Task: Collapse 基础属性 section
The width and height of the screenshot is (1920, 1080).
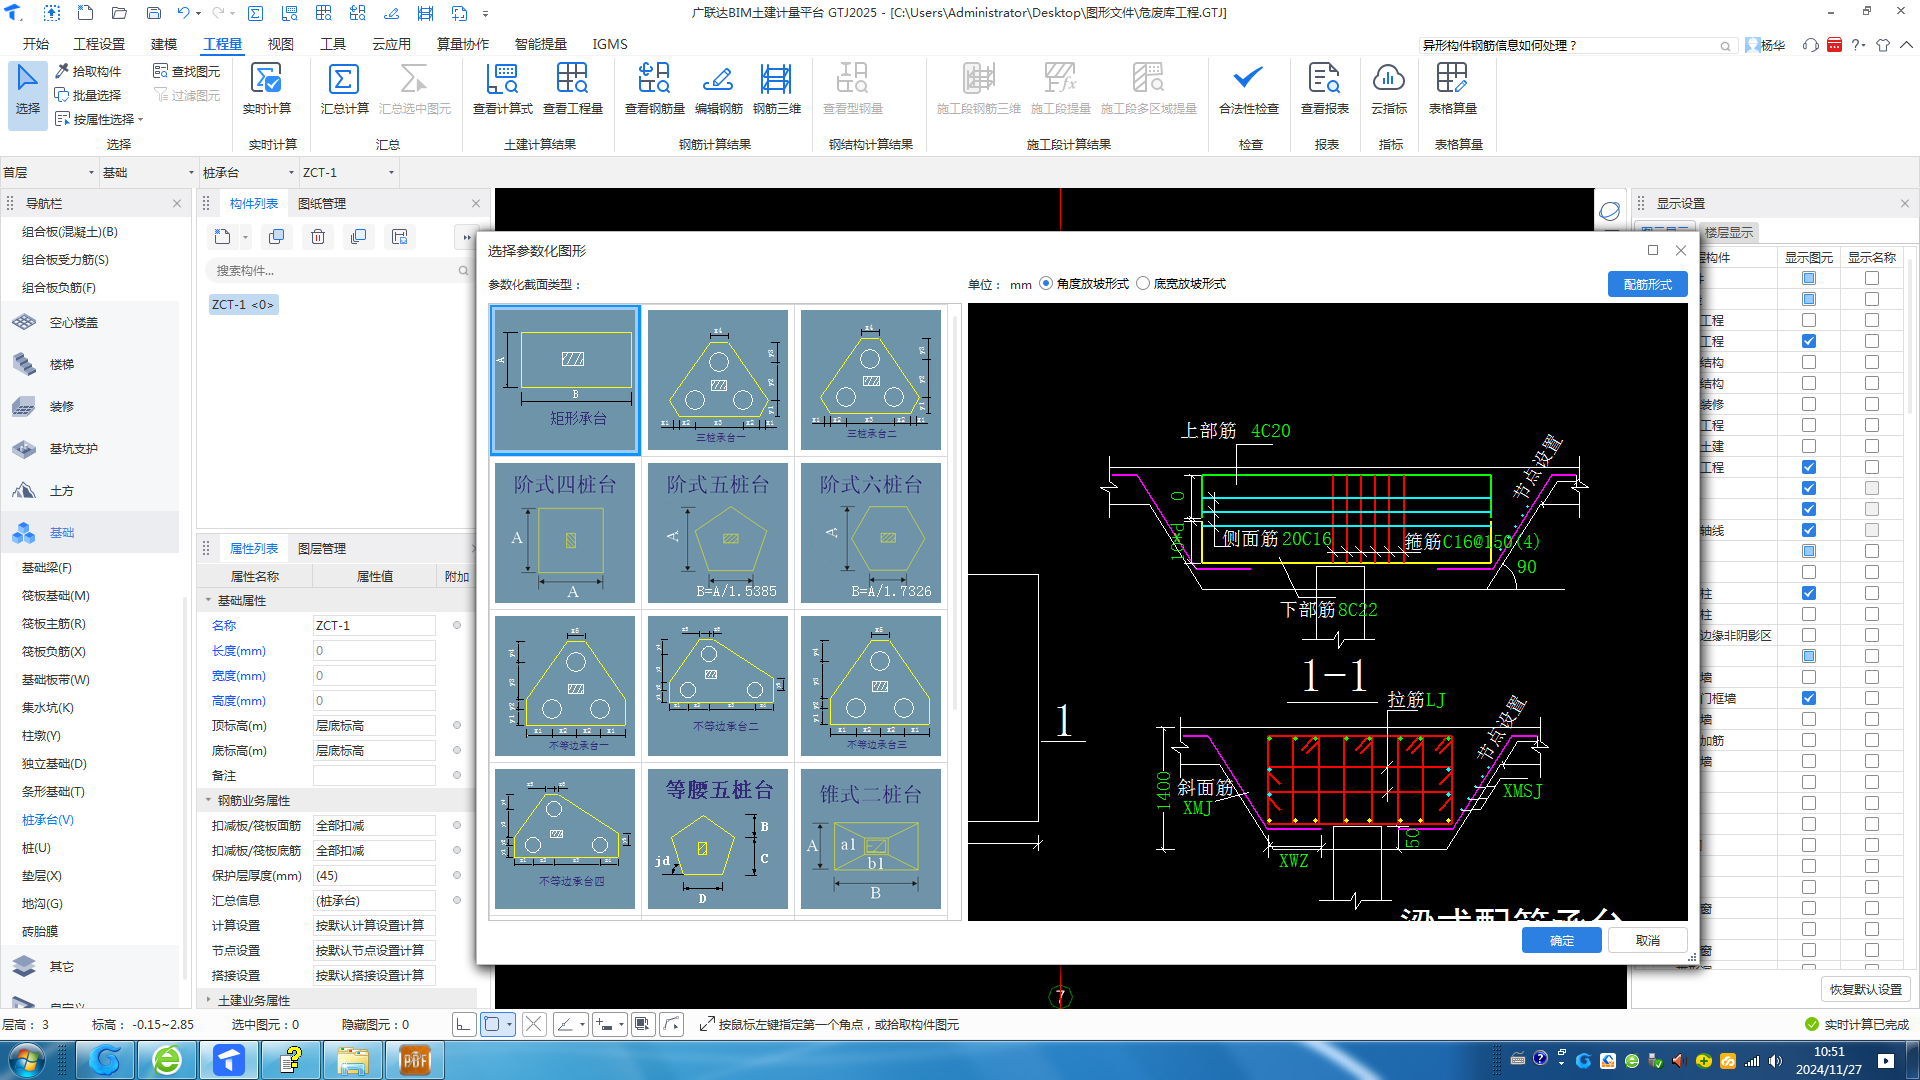Action: point(209,601)
